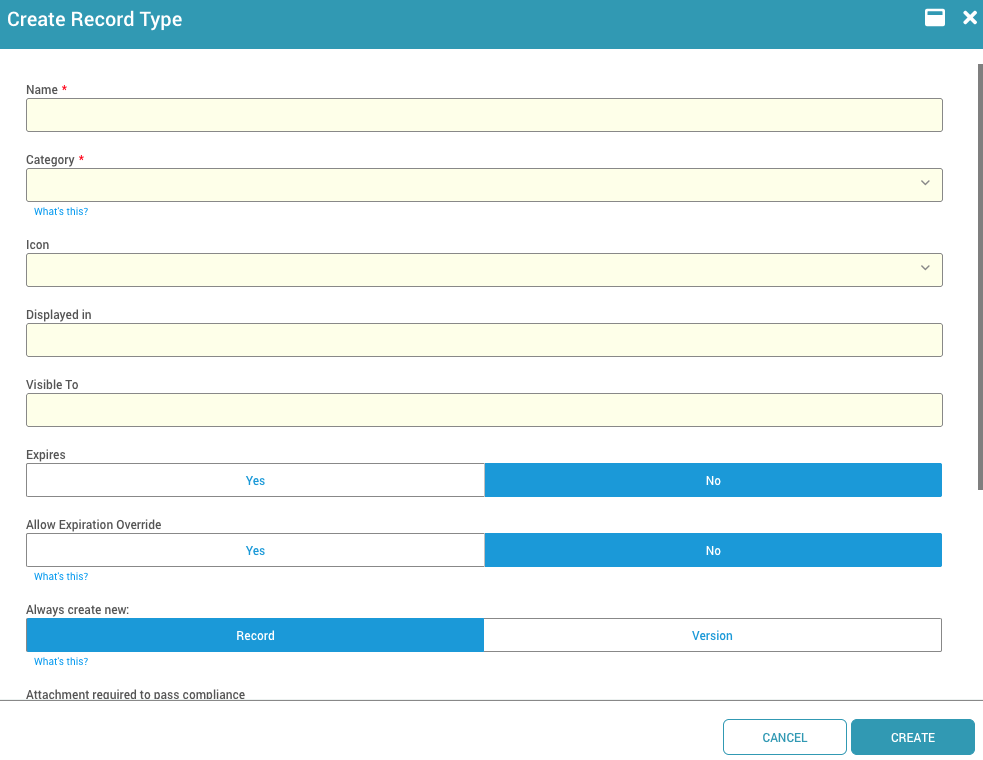Enable Allow Expiration Override with Yes
Image resolution: width=983 pixels, height=760 pixels.
click(255, 551)
